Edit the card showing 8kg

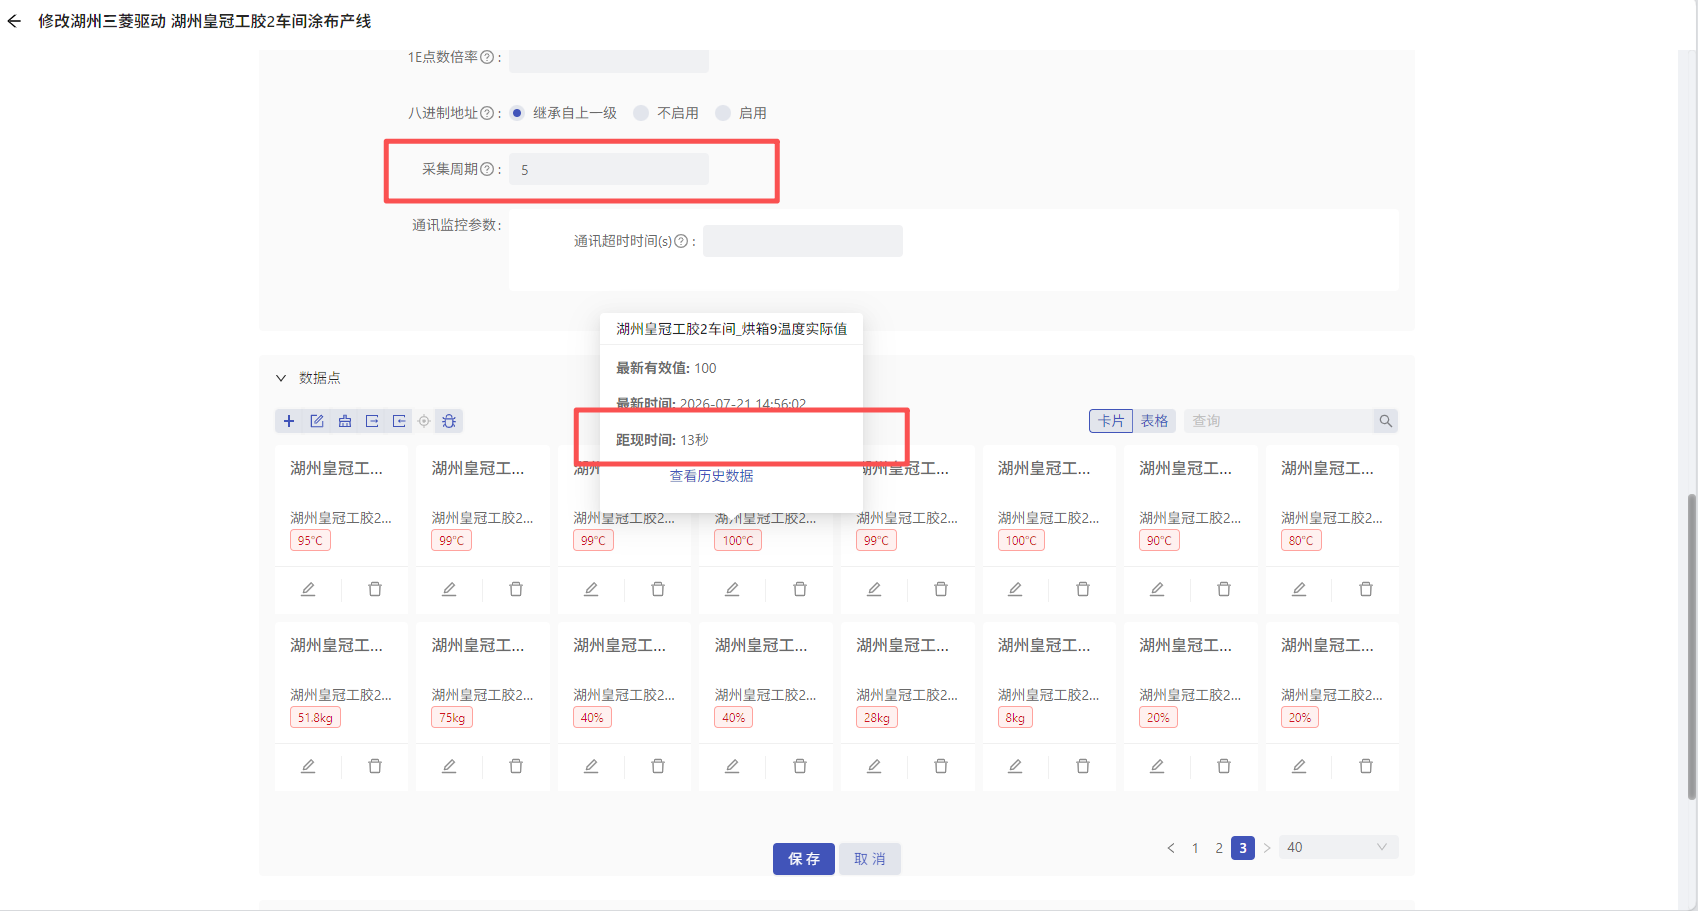(x=1015, y=766)
